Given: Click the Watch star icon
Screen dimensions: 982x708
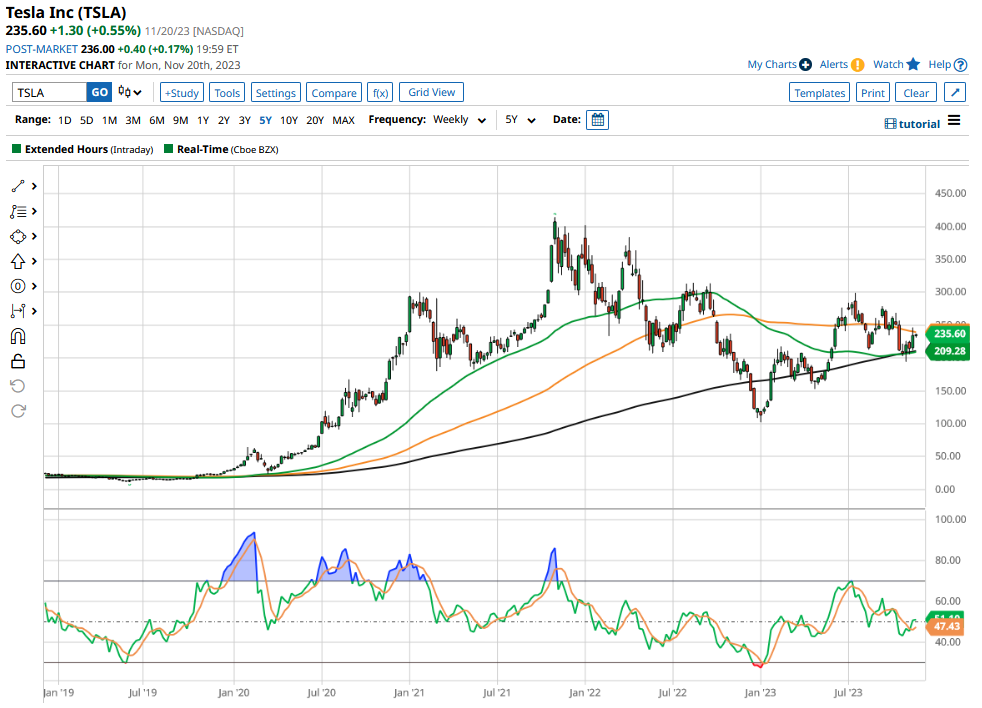Looking at the screenshot, I should click(913, 64).
